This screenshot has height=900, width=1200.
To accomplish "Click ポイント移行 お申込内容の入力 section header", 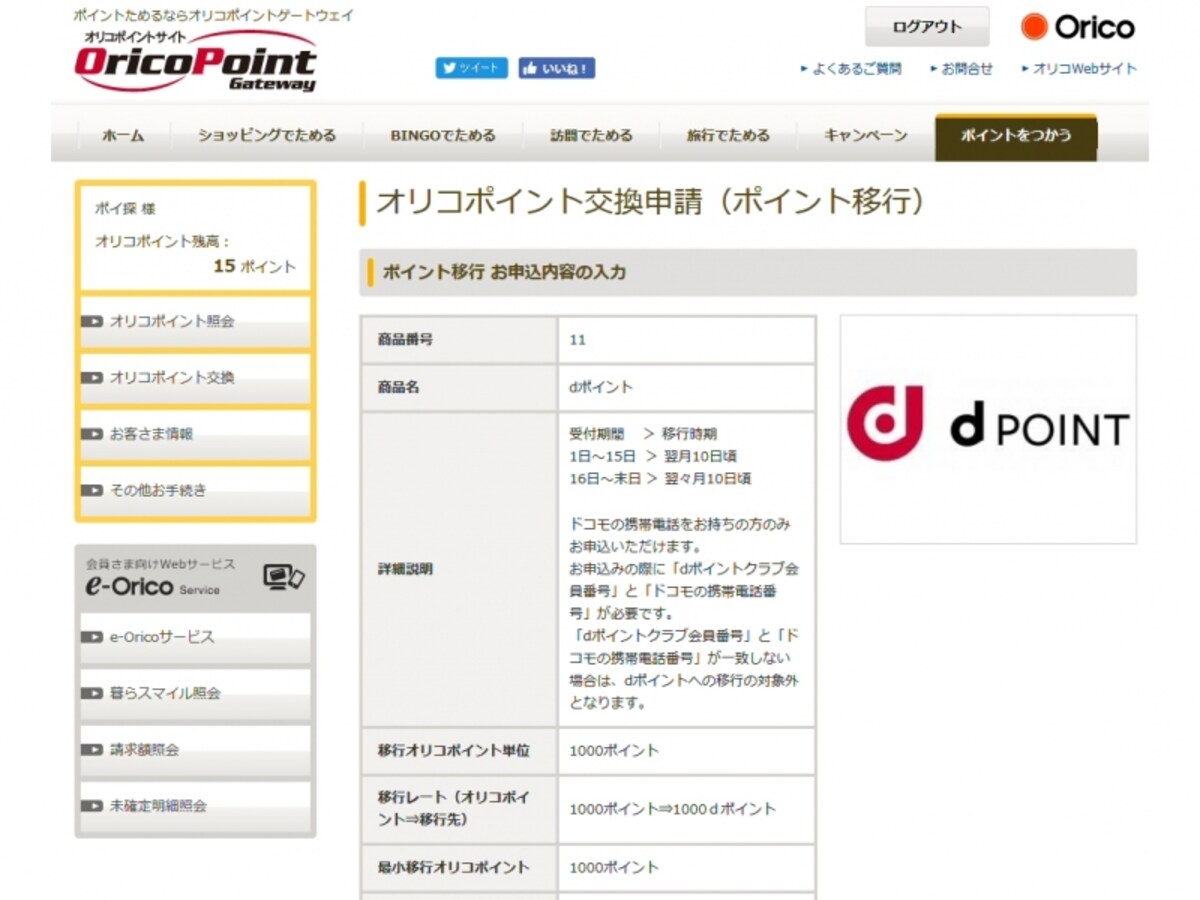I will coord(748,272).
